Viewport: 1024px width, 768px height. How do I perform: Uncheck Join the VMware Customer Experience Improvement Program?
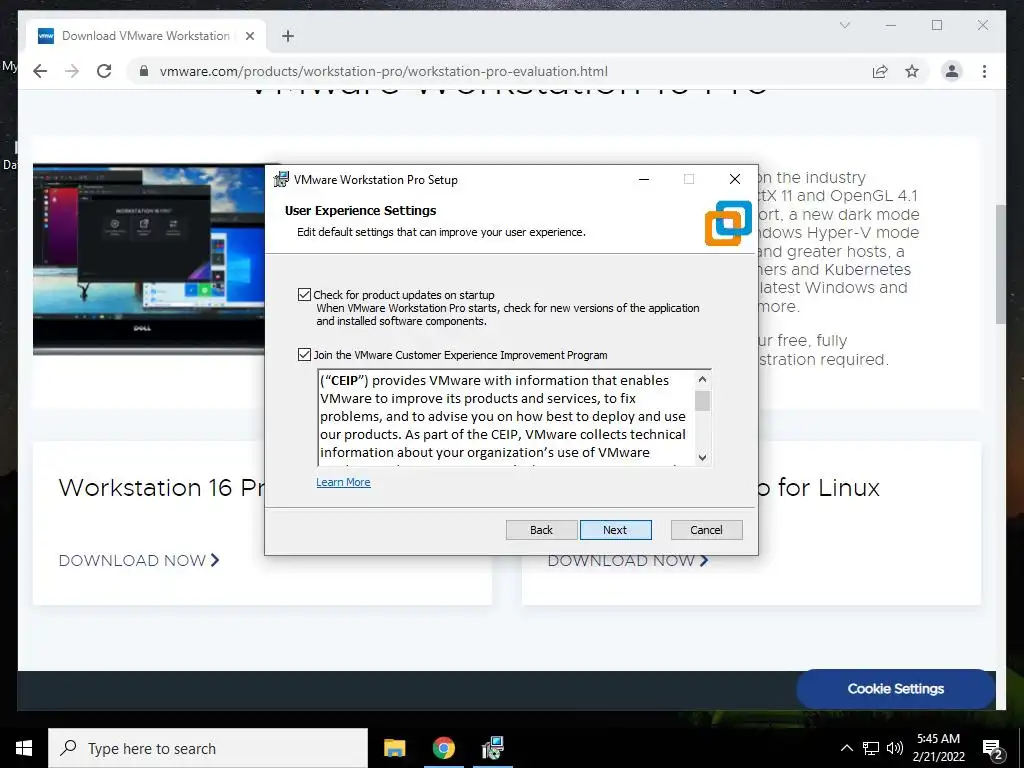click(x=304, y=355)
